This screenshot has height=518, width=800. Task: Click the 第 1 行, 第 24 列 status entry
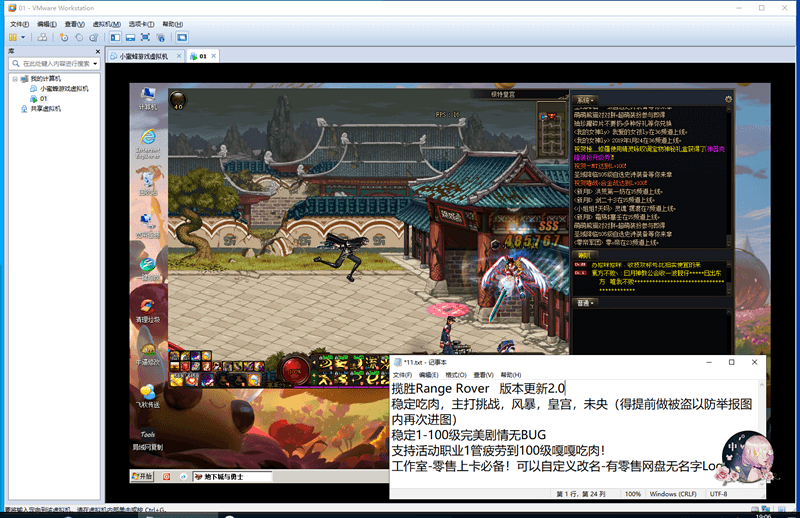581,494
